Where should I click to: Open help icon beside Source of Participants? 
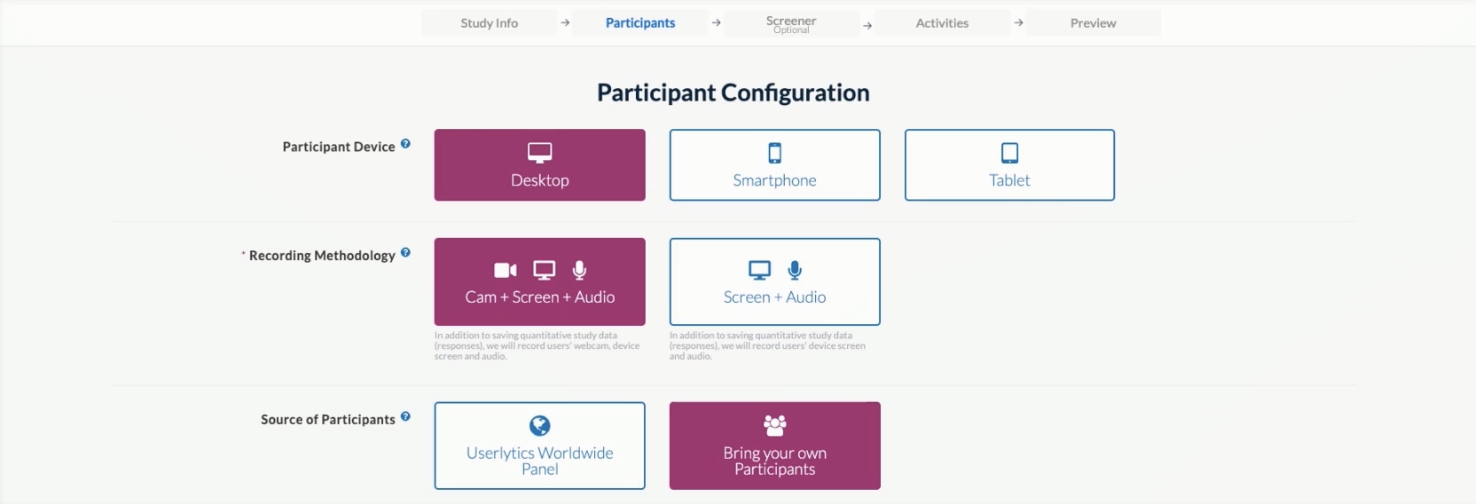click(x=405, y=417)
